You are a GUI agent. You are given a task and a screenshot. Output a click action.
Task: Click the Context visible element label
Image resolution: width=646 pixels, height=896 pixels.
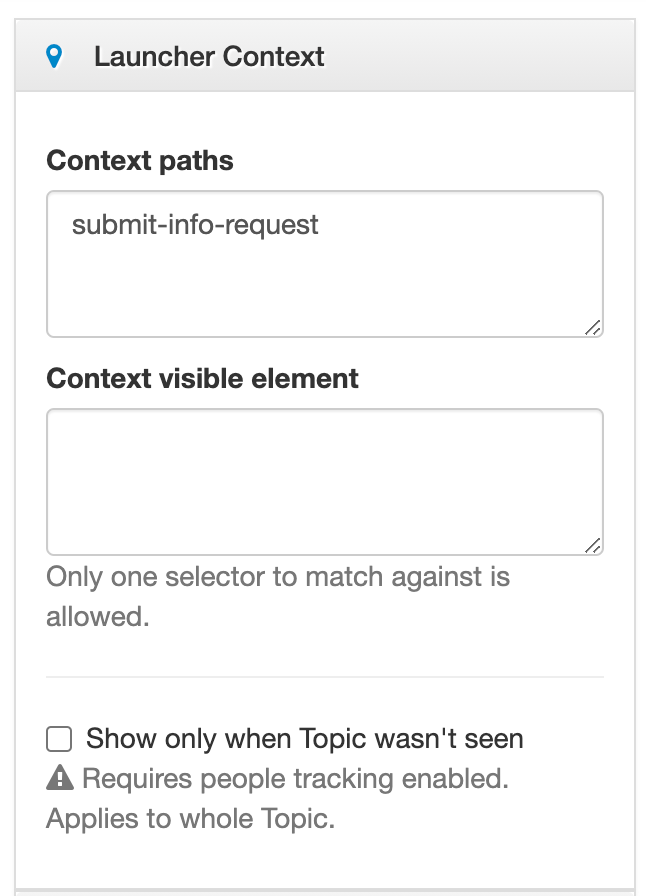coord(202,378)
